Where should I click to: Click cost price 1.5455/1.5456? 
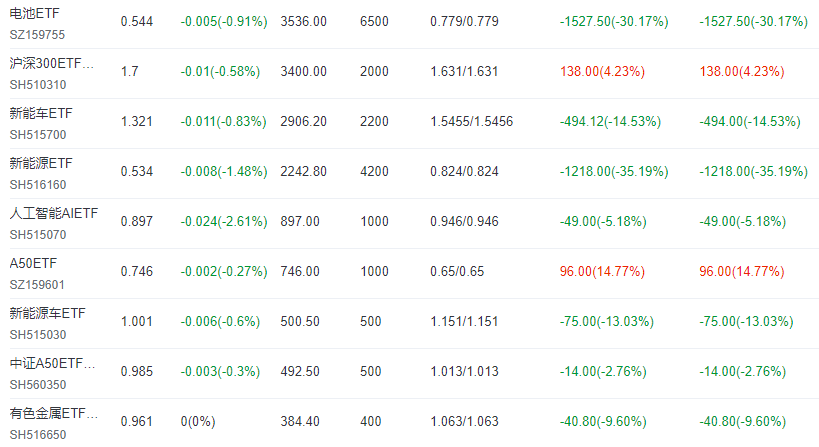pos(472,122)
